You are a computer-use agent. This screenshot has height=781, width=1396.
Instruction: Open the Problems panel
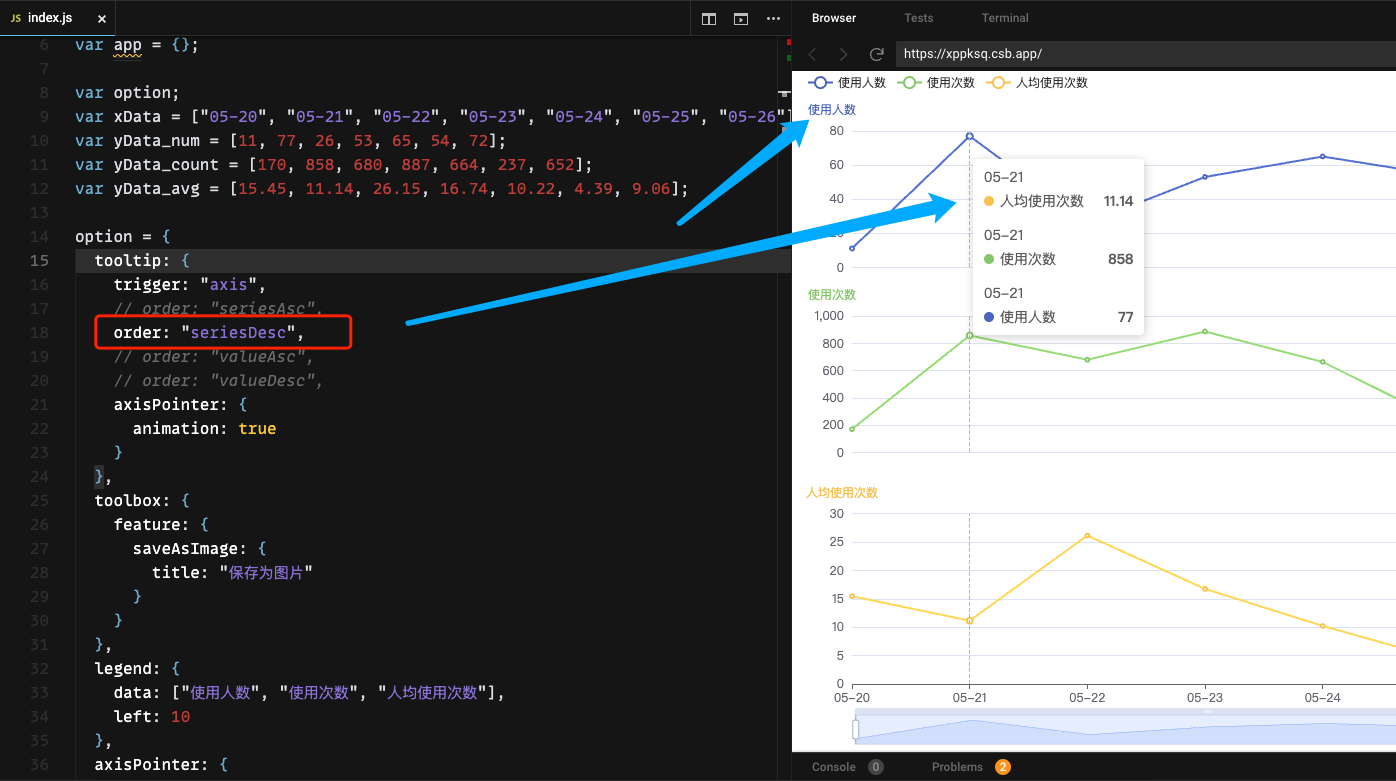[957, 766]
